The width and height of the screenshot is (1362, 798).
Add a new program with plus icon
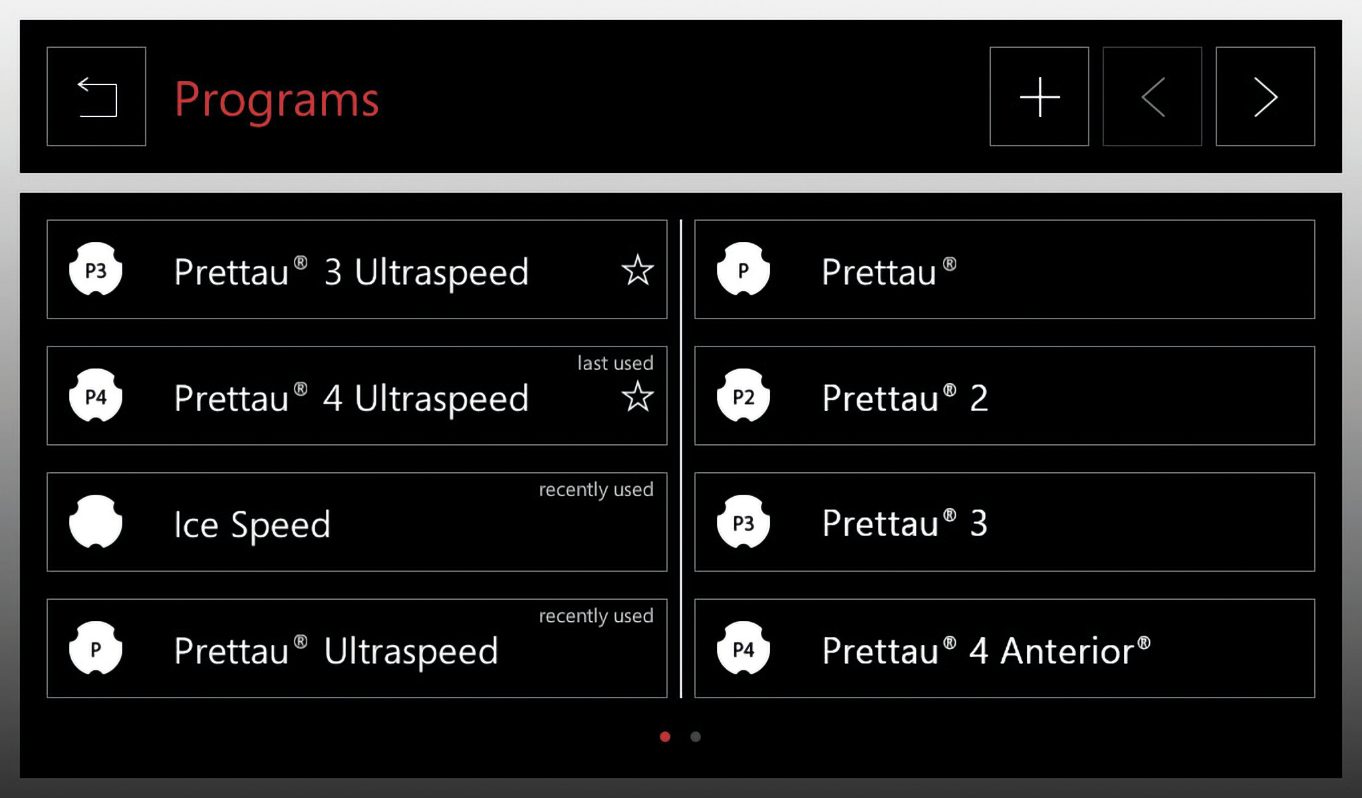(x=1039, y=97)
